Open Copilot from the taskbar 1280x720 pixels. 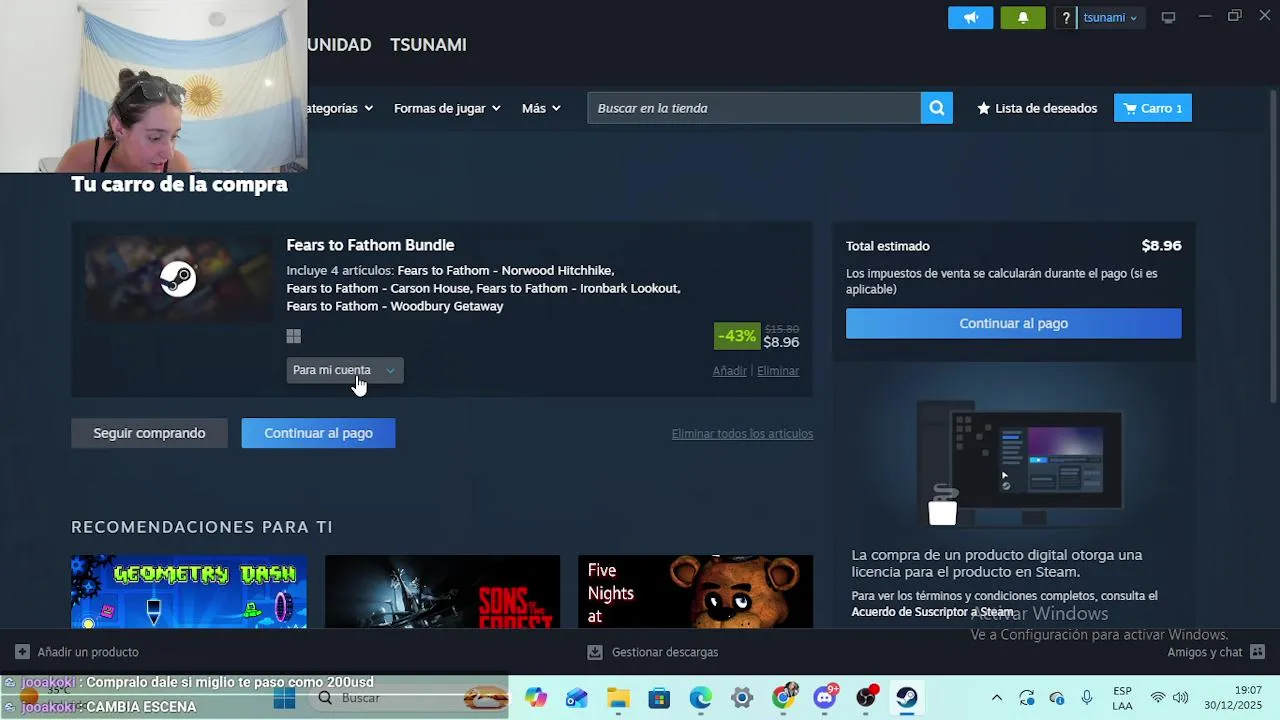click(x=536, y=698)
